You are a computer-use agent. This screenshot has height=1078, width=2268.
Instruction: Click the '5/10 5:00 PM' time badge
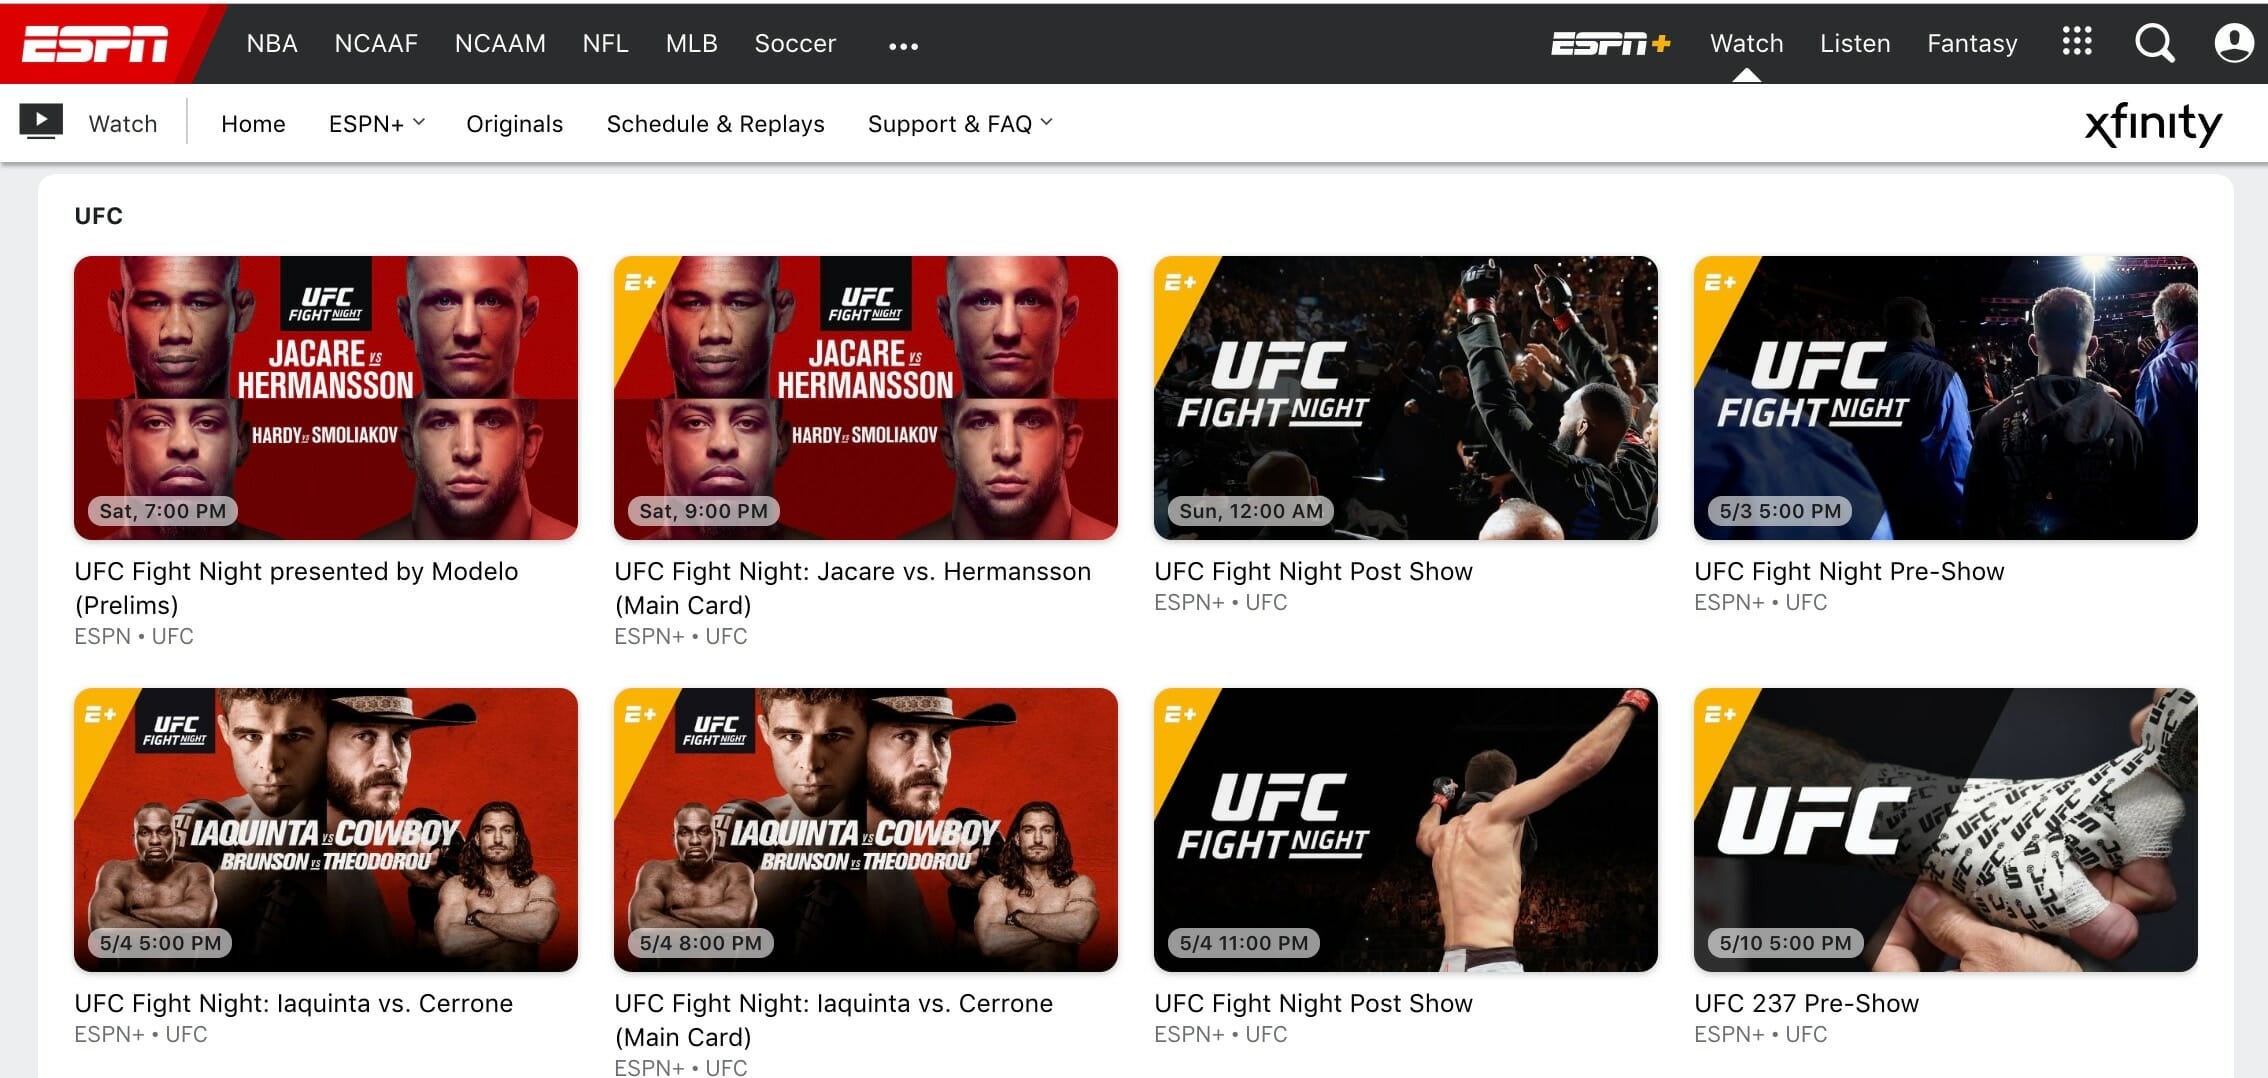click(x=1785, y=943)
